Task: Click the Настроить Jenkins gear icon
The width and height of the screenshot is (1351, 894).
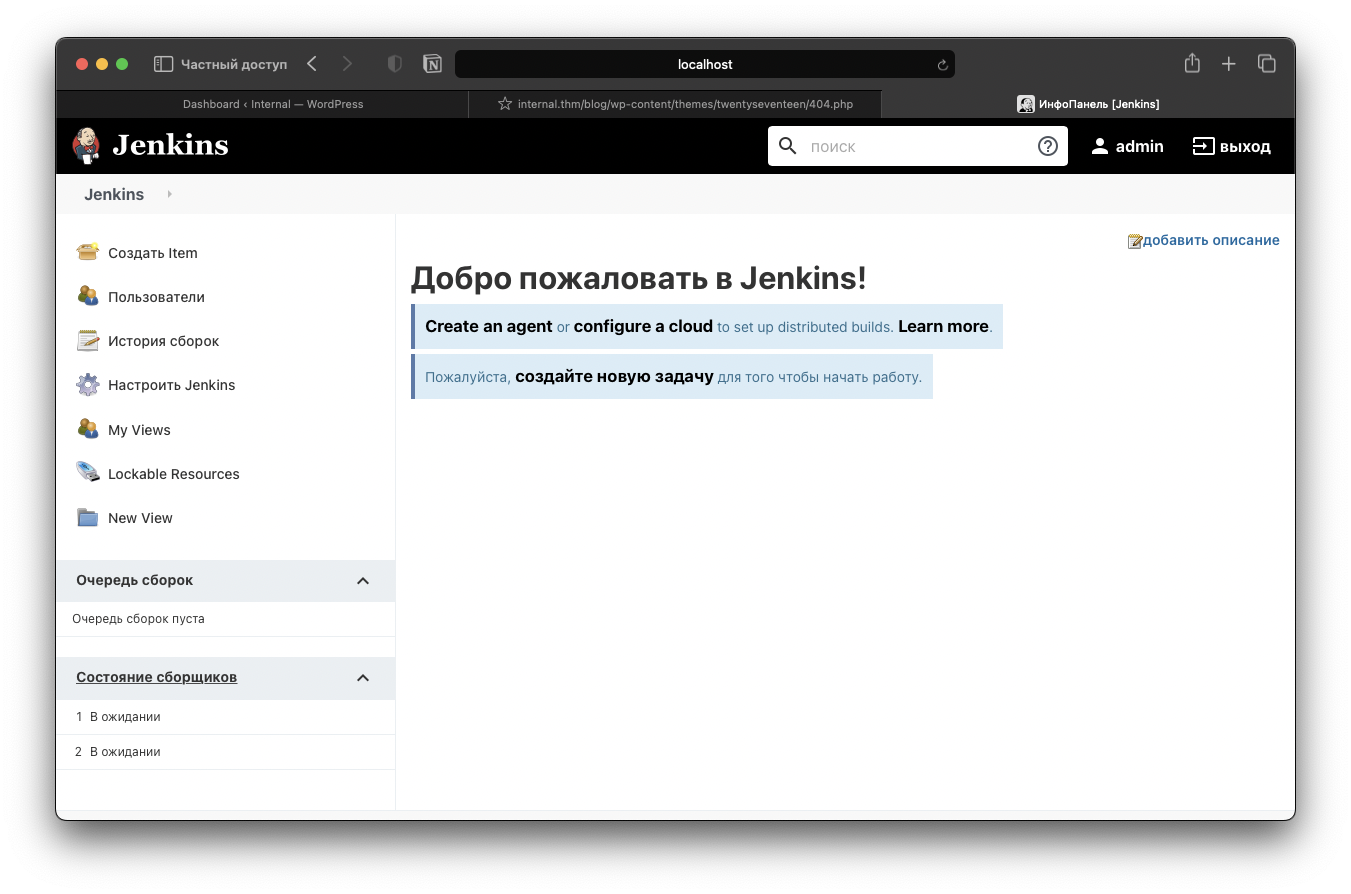Action: (x=88, y=385)
